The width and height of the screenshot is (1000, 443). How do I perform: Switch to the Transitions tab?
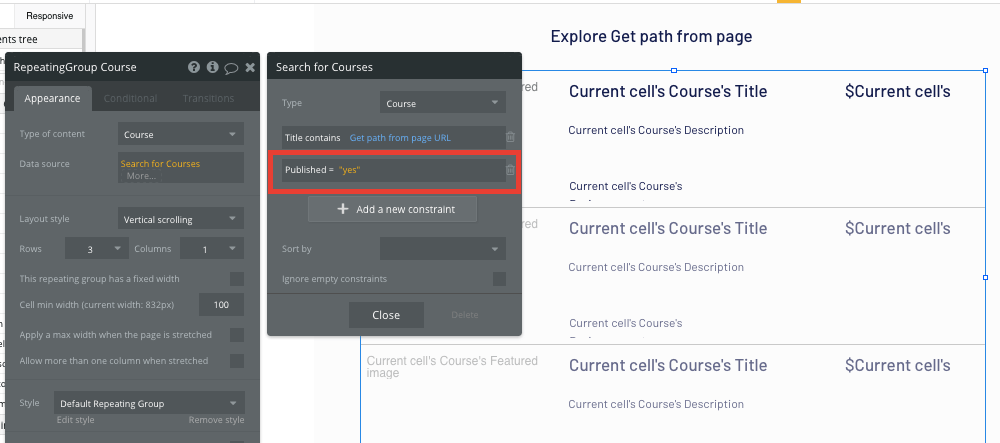(x=208, y=98)
